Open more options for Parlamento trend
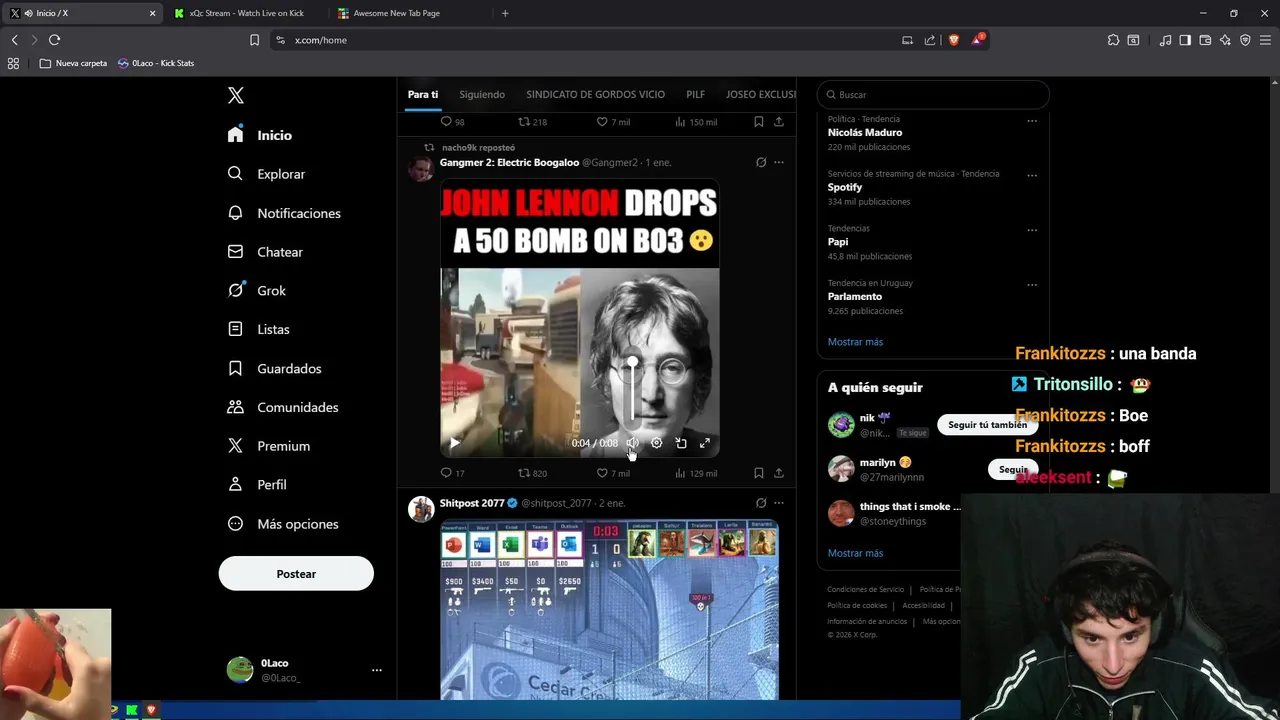 click(1032, 284)
